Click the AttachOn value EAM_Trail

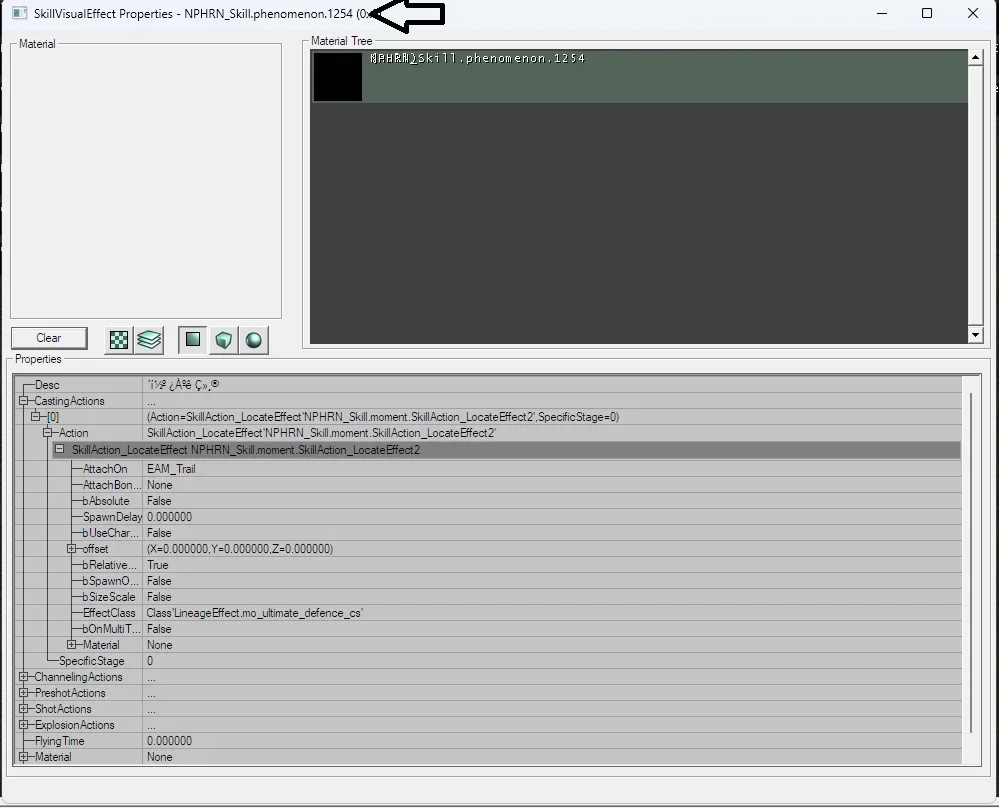point(171,469)
